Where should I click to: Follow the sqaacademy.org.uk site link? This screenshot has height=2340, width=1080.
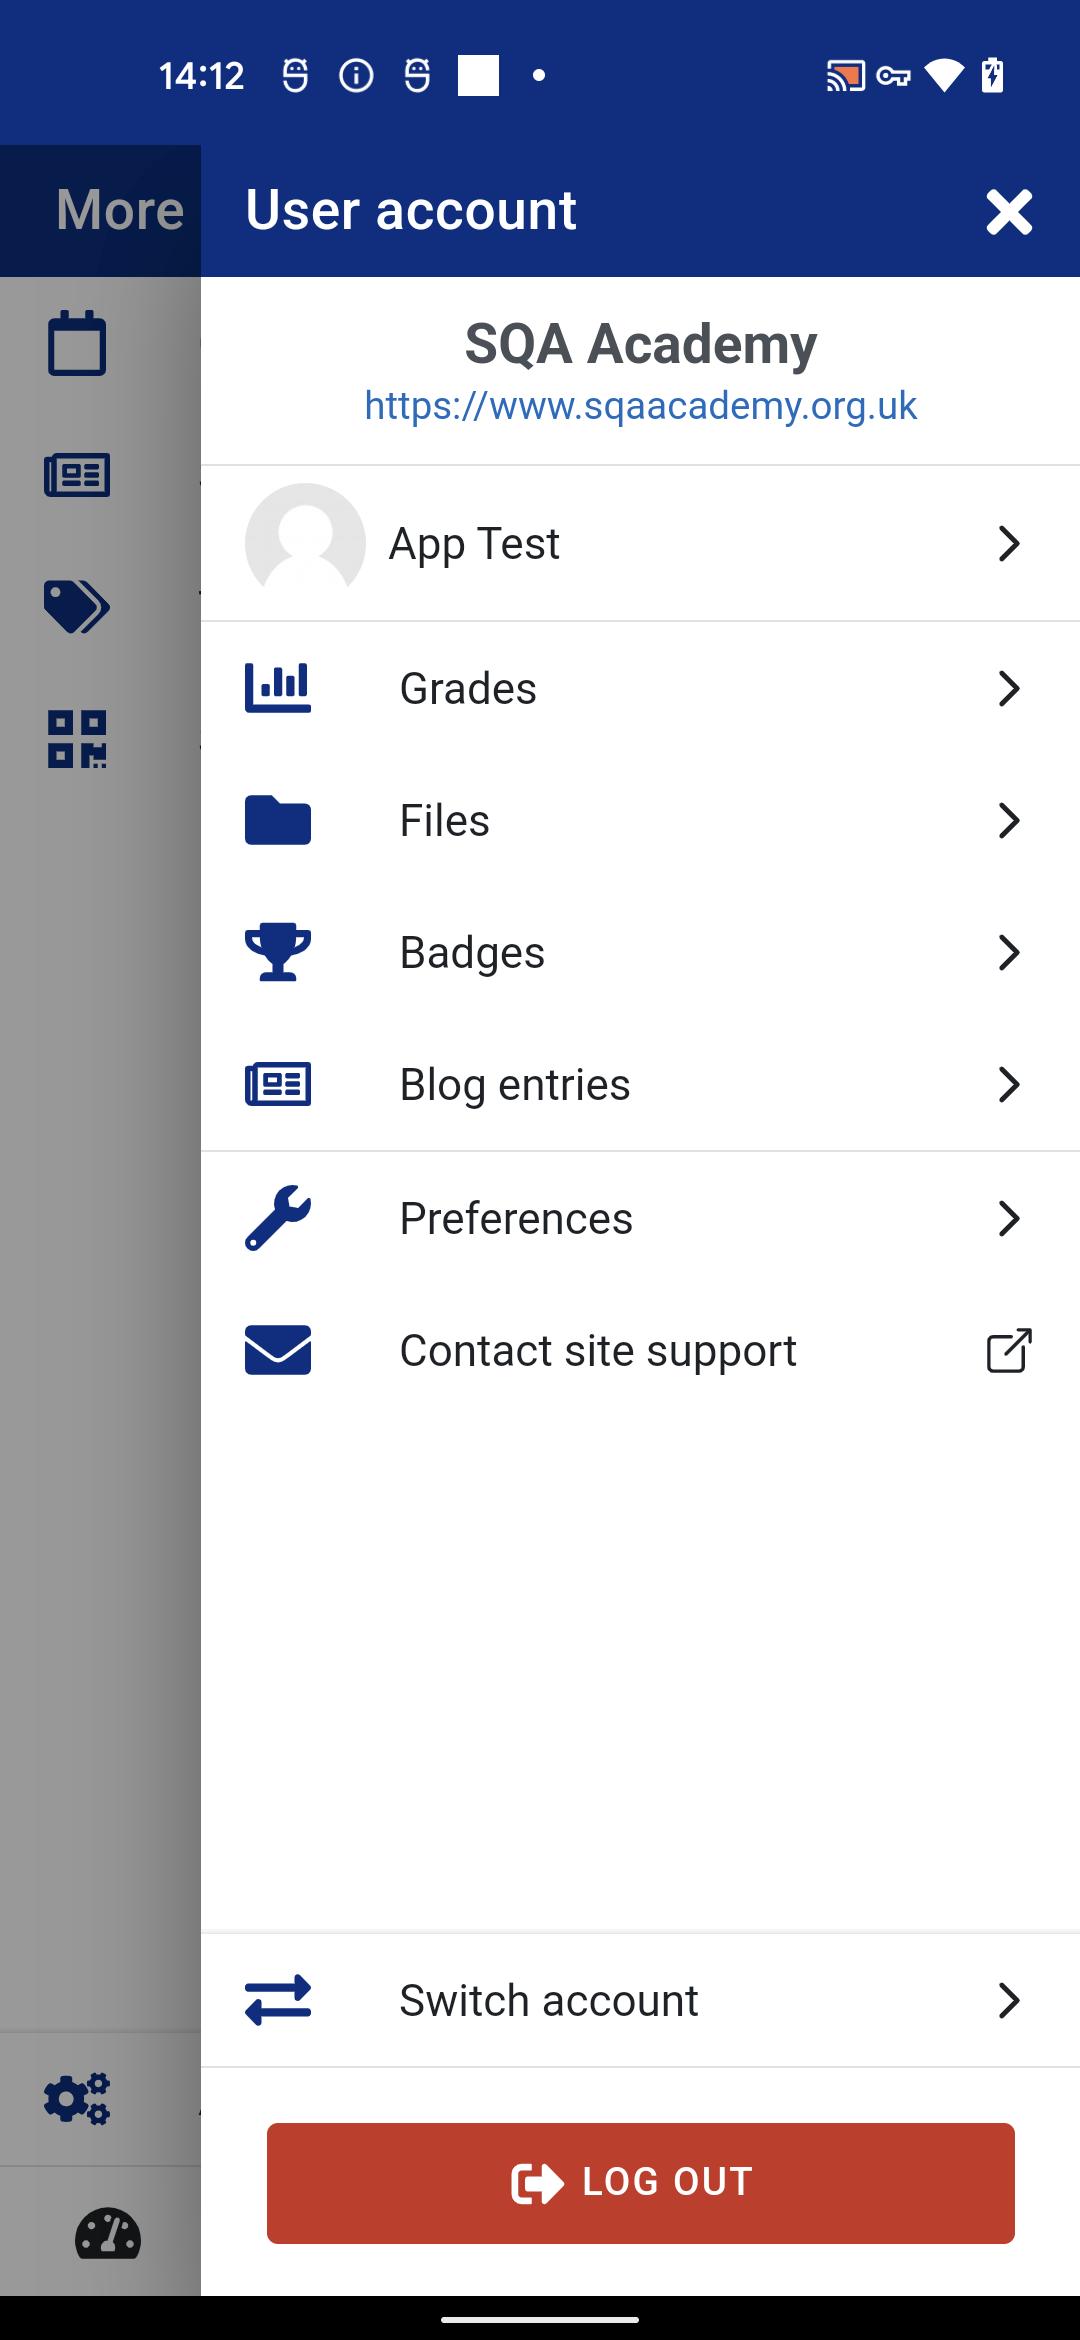(x=641, y=406)
